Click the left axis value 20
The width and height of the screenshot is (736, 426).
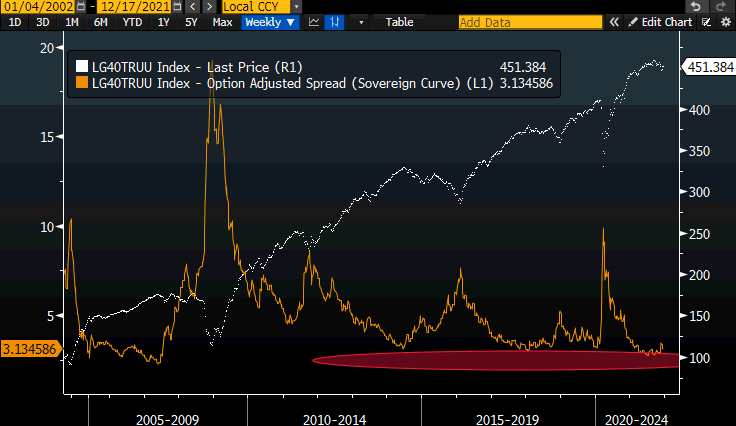[x=47, y=48]
